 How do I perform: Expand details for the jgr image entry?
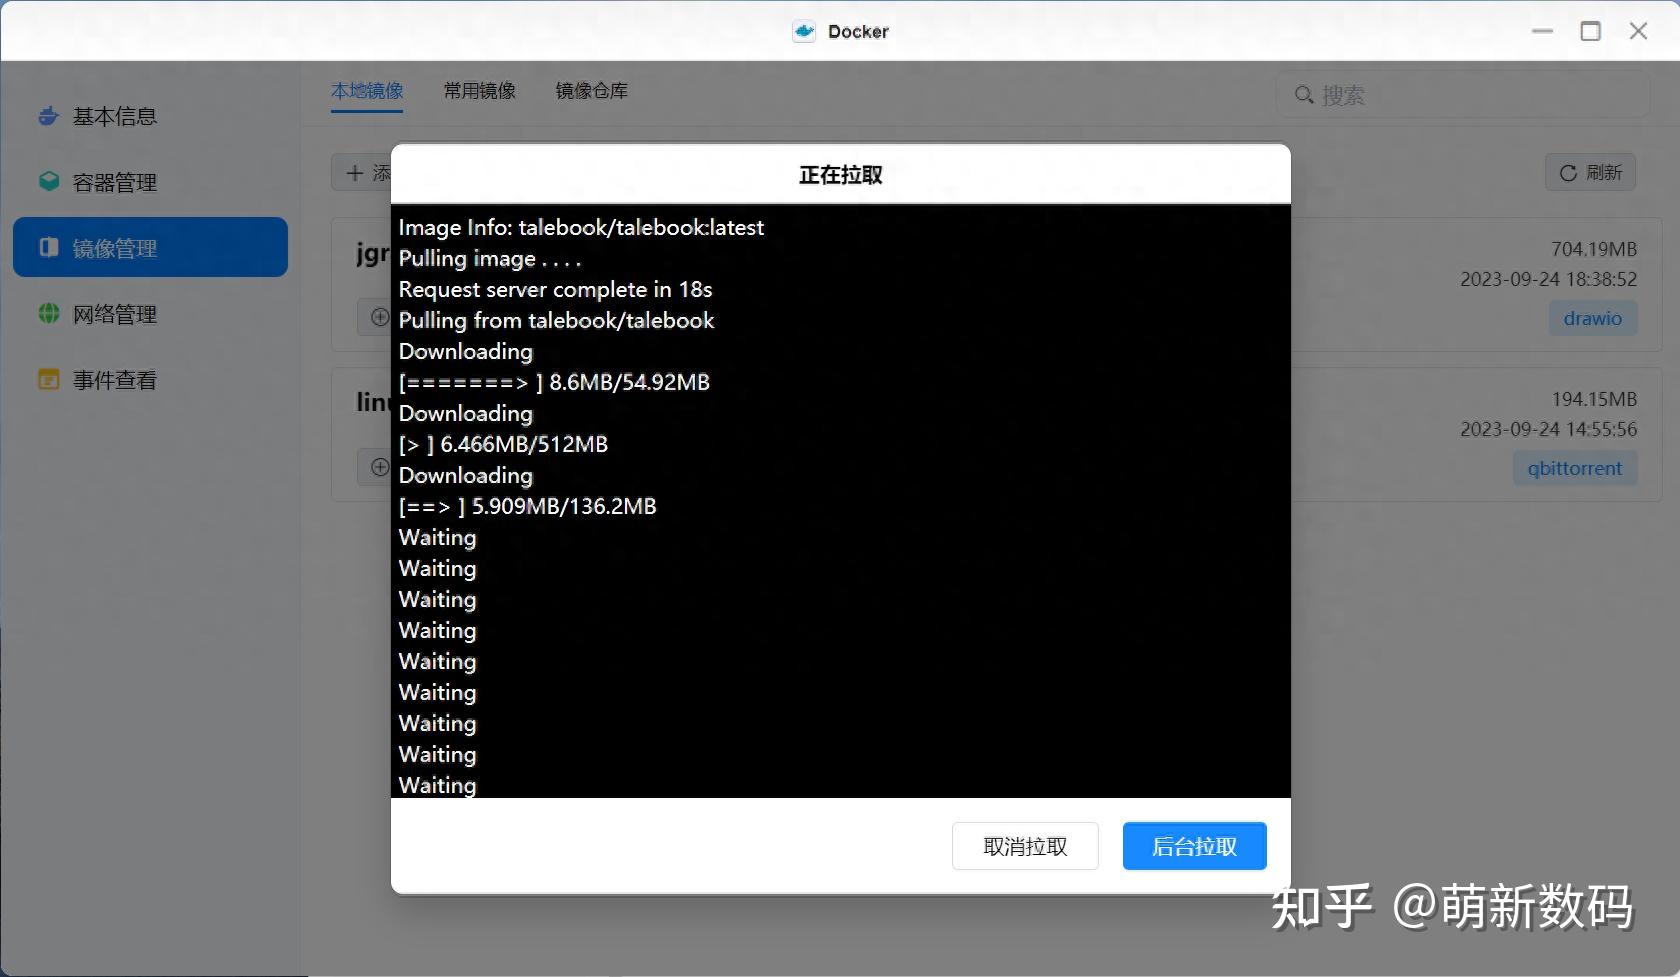click(x=379, y=317)
